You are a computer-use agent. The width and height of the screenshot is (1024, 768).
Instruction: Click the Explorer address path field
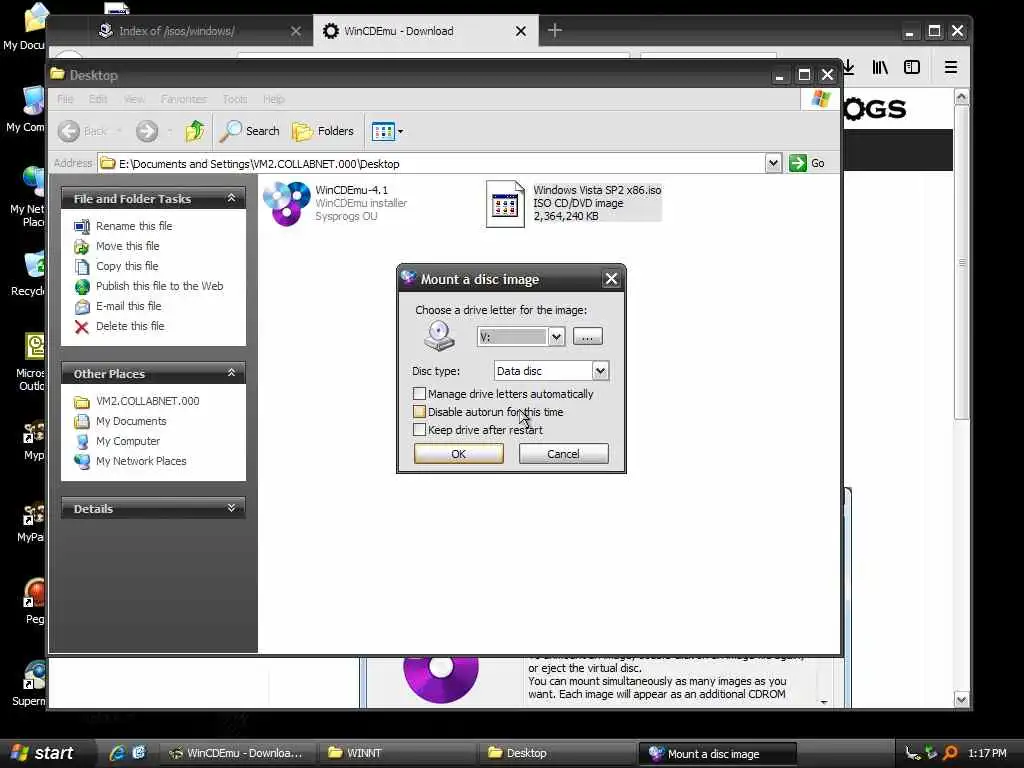[432, 163]
